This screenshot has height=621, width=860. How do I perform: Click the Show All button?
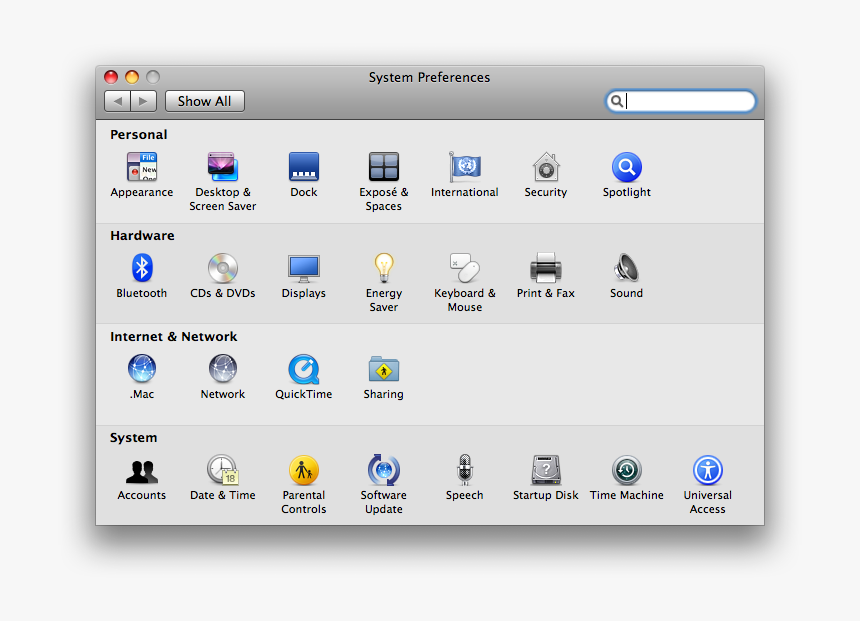tap(205, 101)
